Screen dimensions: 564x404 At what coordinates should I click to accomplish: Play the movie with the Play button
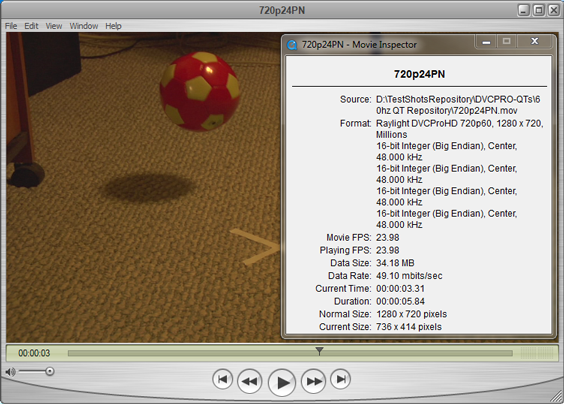pos(282,382)
